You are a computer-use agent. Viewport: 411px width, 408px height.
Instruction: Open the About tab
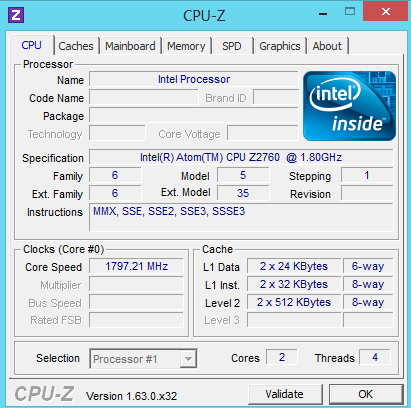[x=327, y=46]
